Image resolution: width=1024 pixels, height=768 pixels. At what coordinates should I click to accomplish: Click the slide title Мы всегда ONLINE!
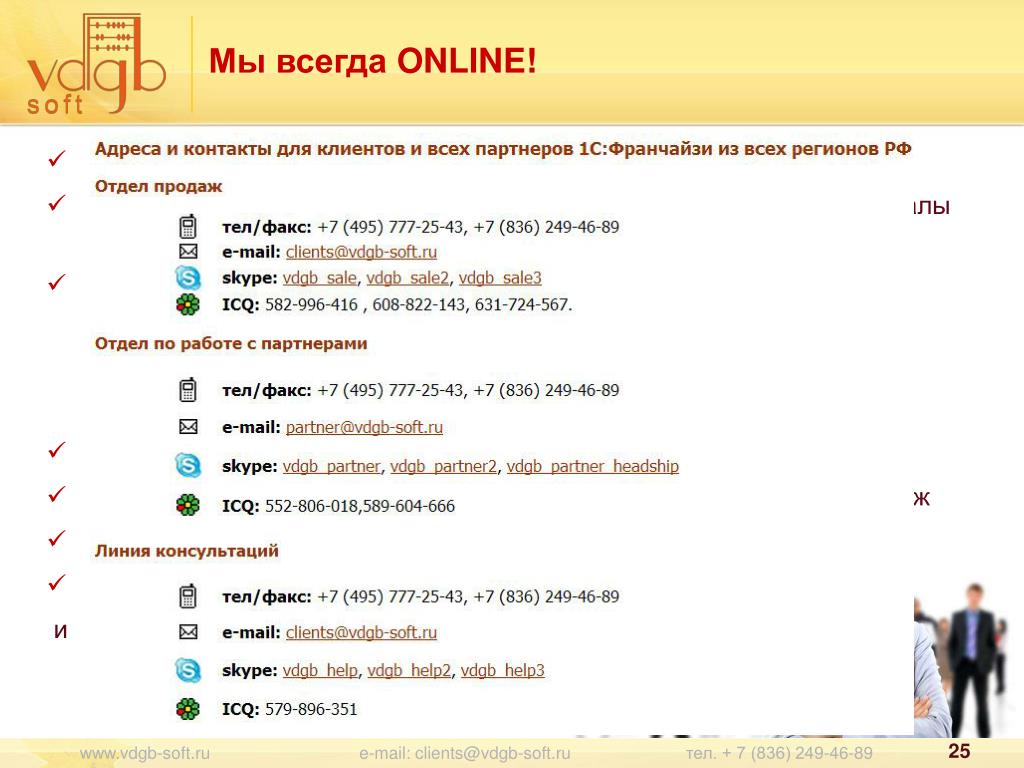(x=372, y=61)
